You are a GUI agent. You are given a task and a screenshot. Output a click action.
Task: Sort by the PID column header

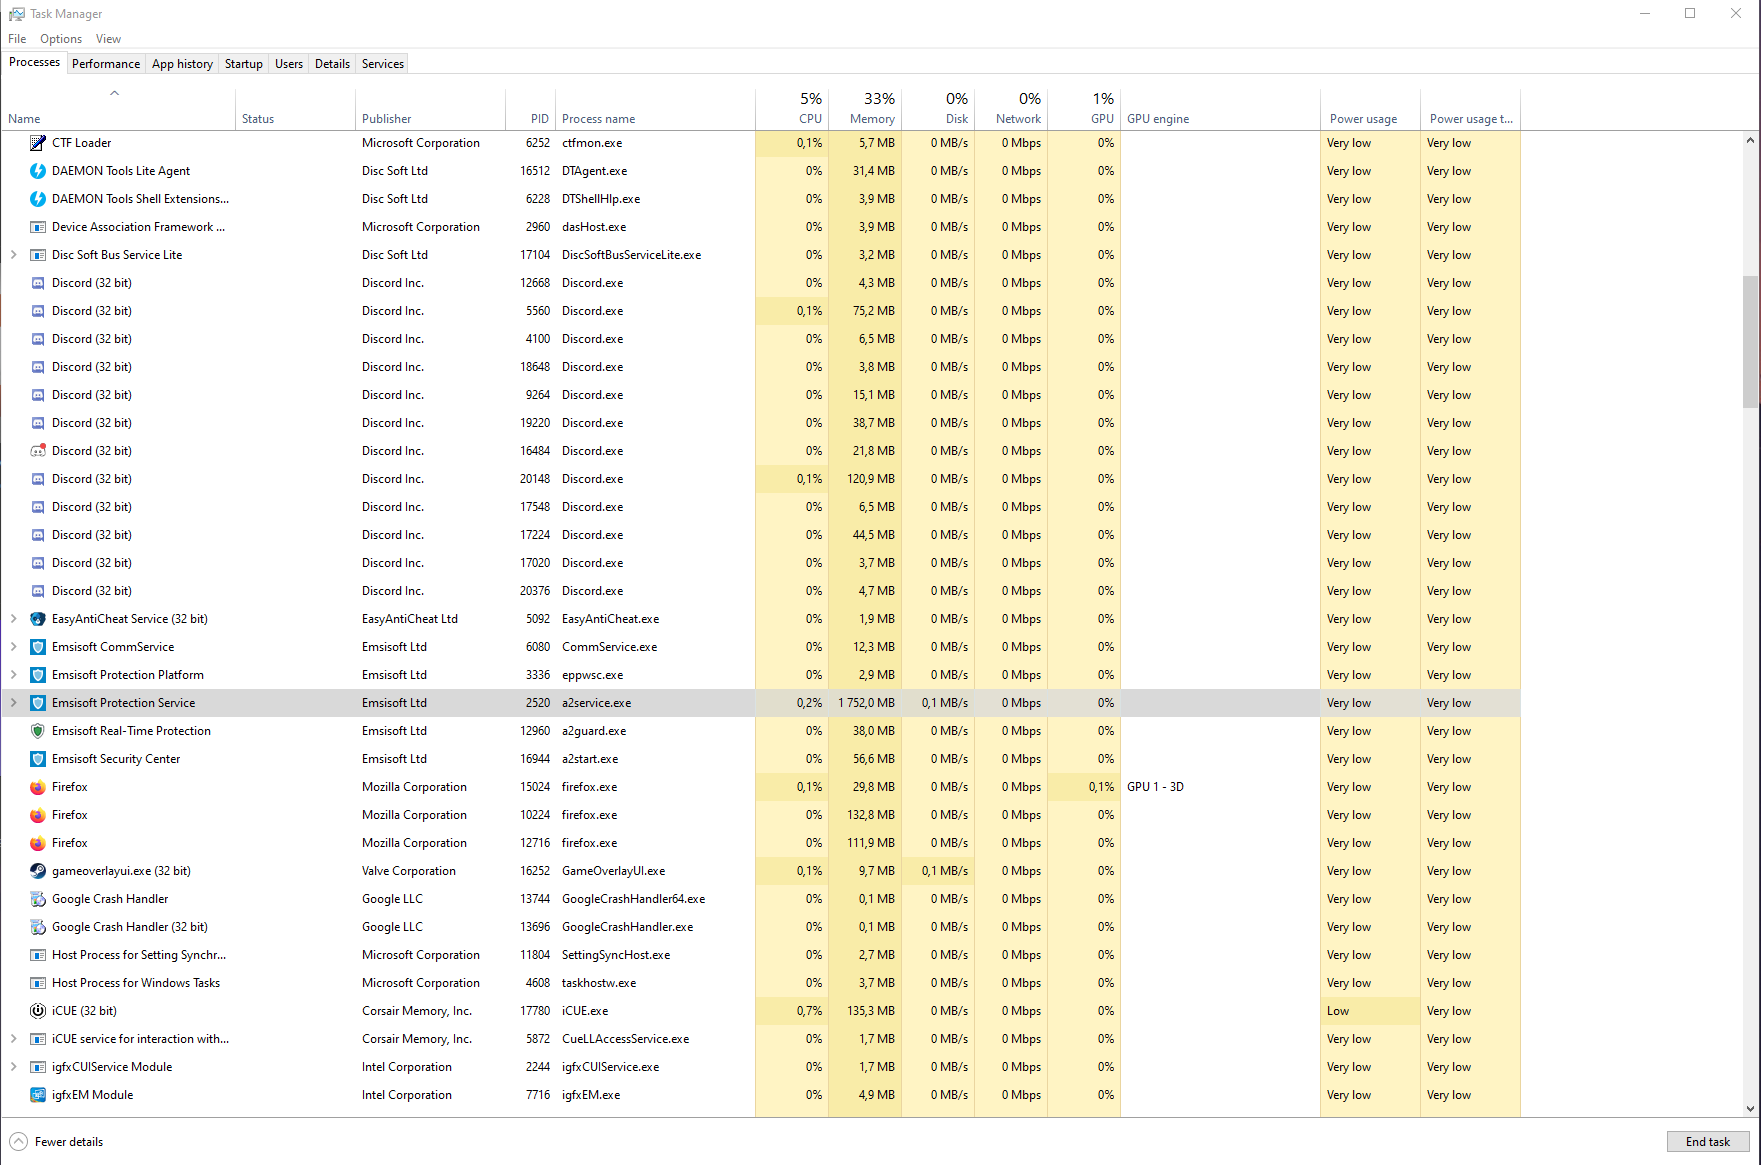(531, 108)
